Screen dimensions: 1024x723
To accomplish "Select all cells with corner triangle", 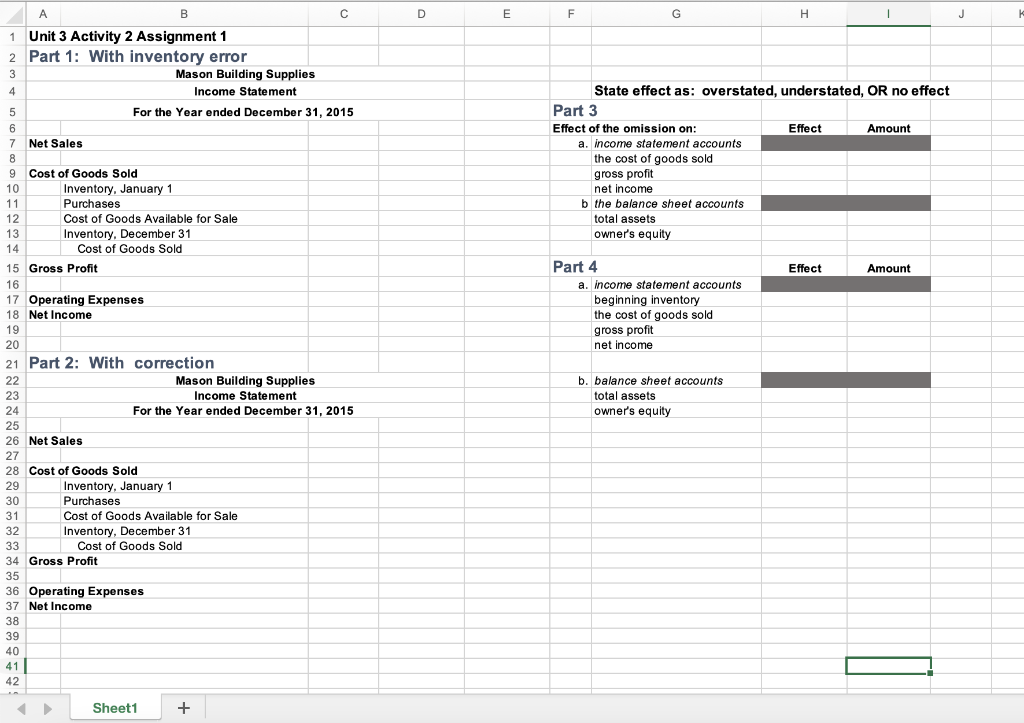I will pos(12,14).
